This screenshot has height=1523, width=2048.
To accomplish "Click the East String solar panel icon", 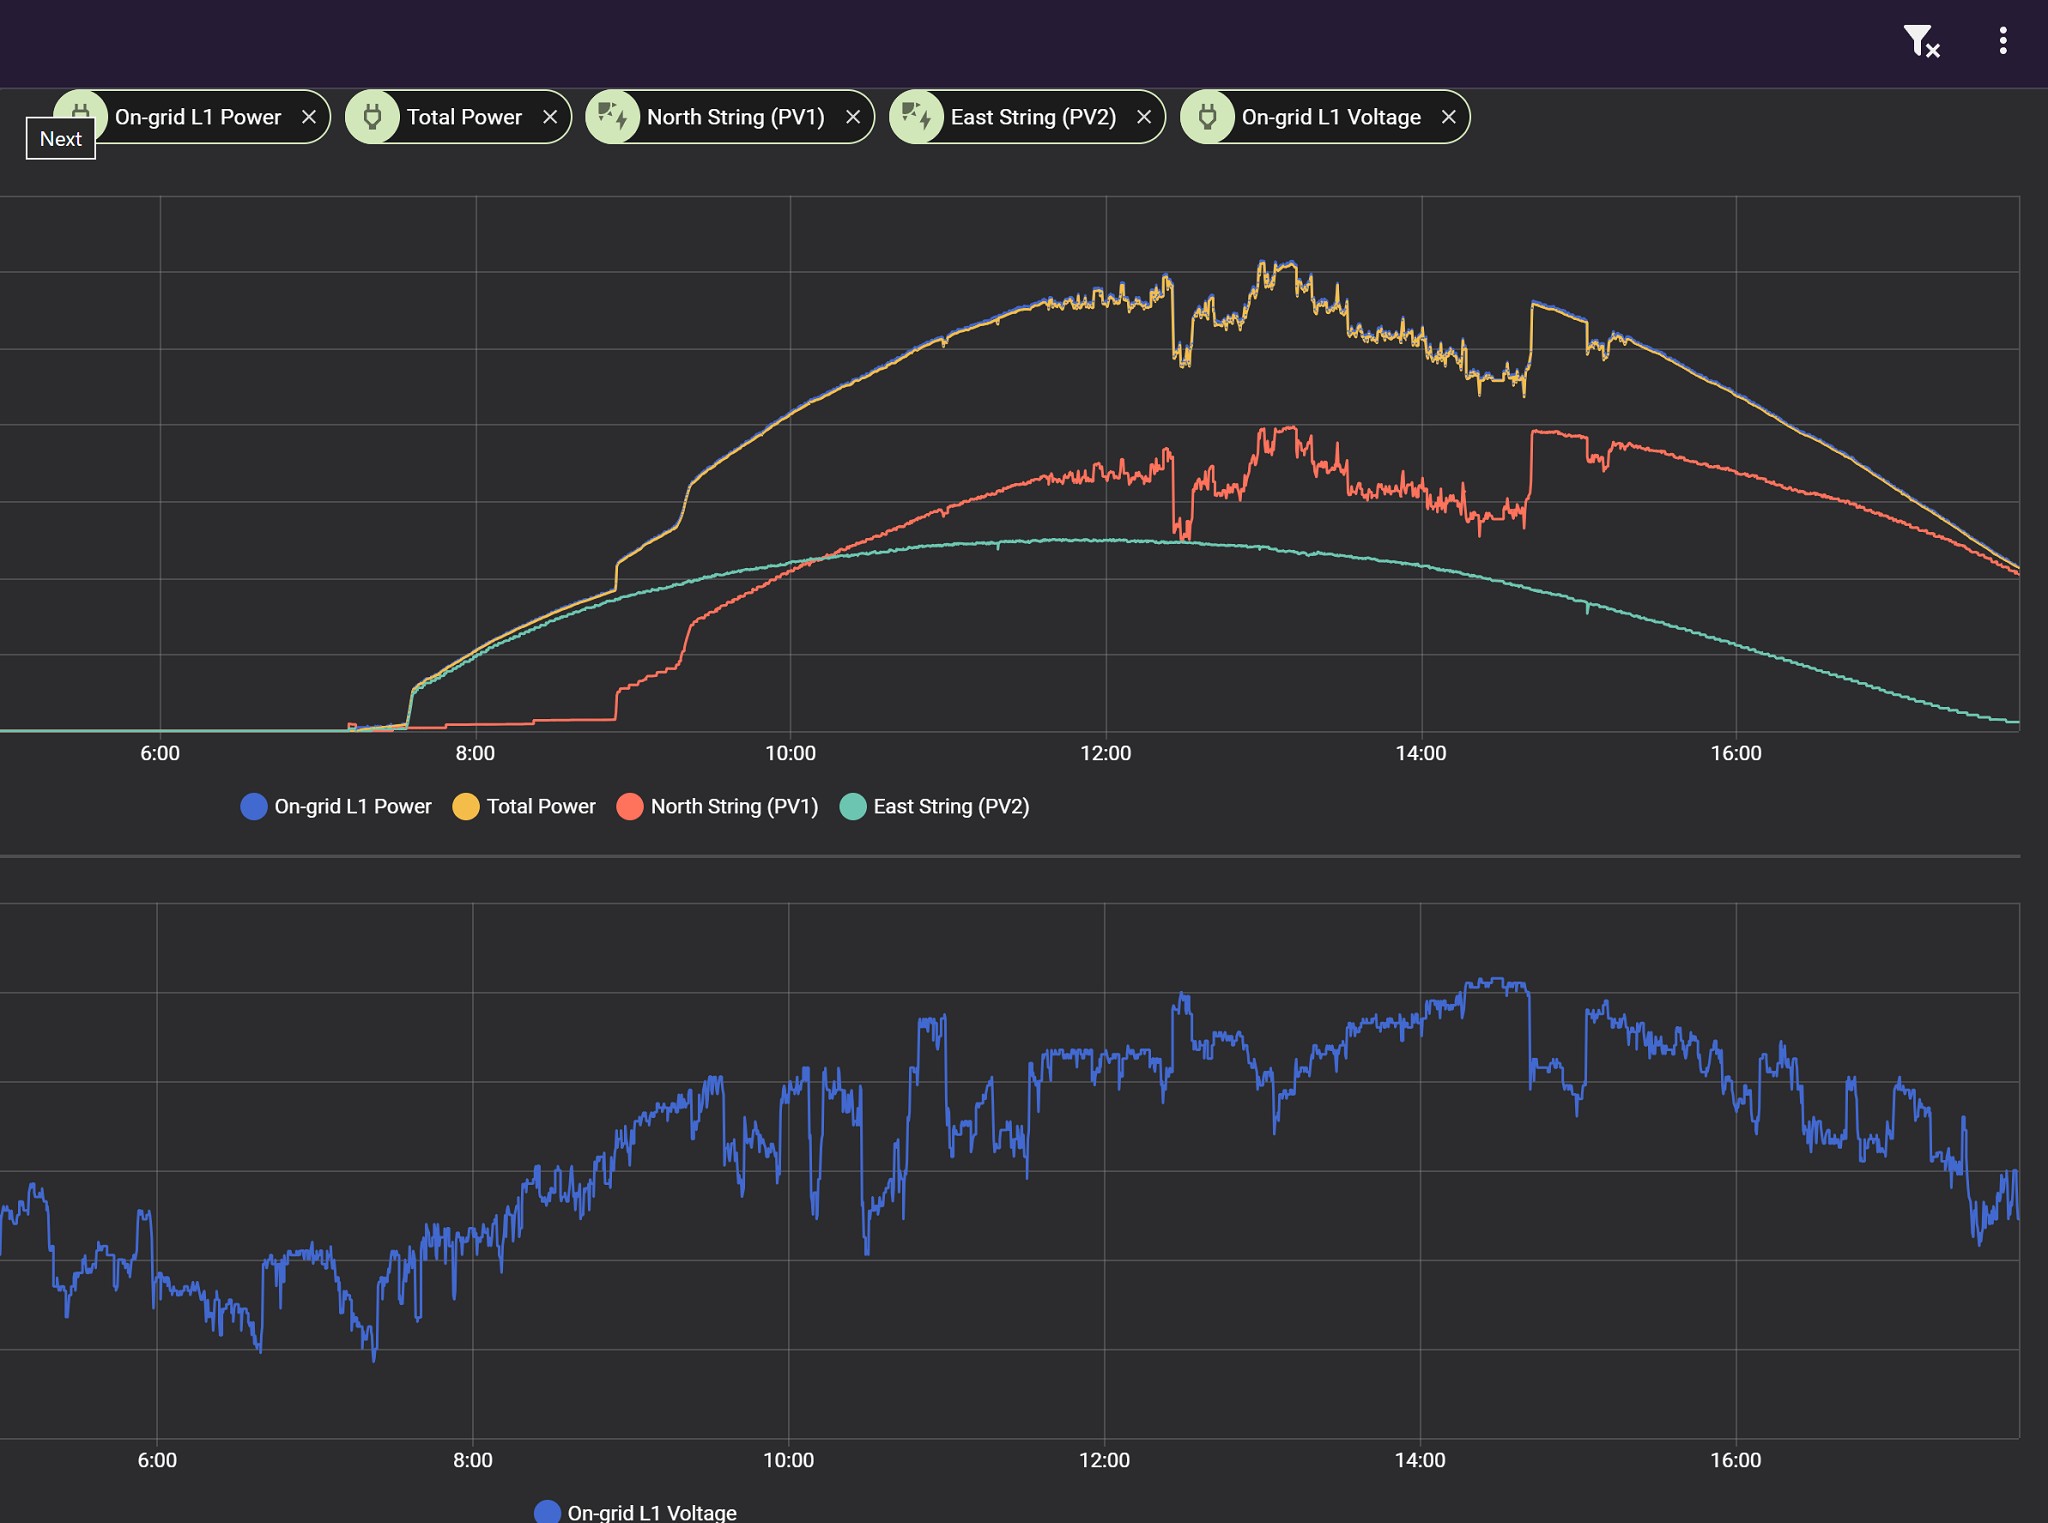I will pyautogui.click(x=917, y=117).
